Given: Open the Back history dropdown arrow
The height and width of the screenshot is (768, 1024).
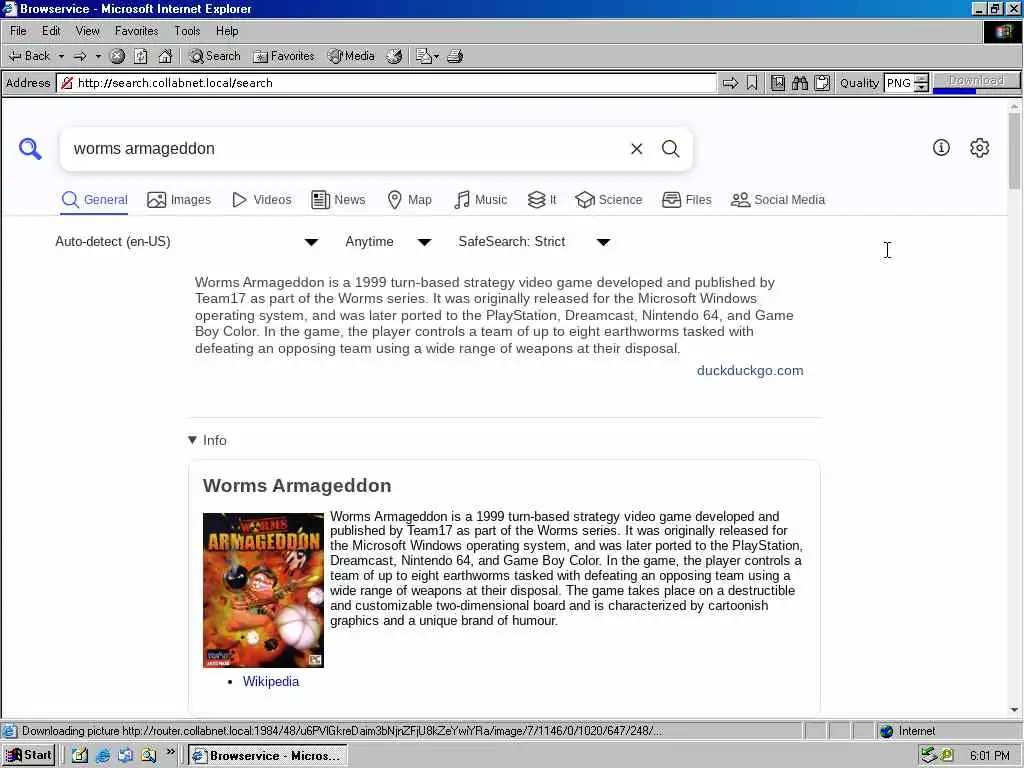Looking at the screenshot, I should [61, 56].
